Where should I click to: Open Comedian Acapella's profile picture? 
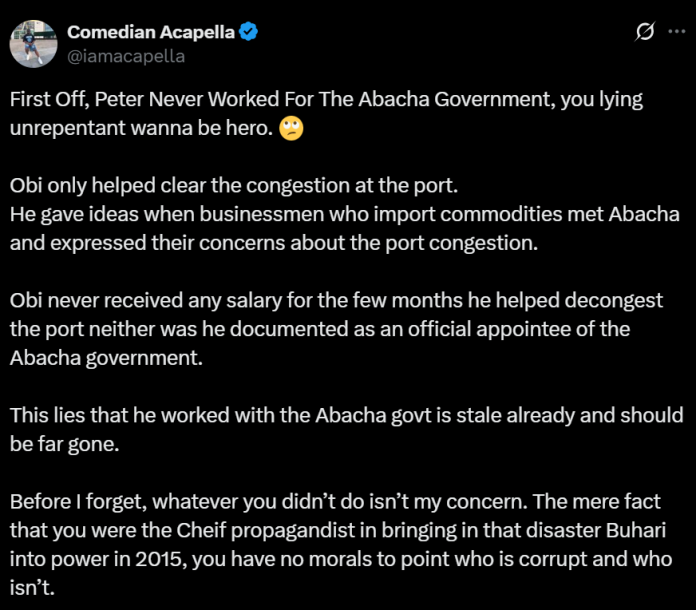click(x=34, y=44)
